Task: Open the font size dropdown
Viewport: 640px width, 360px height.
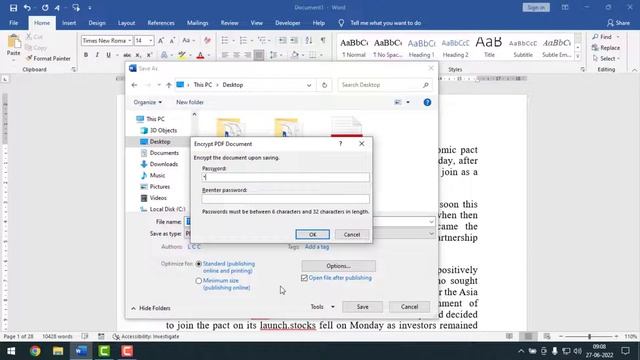Action: pyautogui.click(x=151, y=40)
